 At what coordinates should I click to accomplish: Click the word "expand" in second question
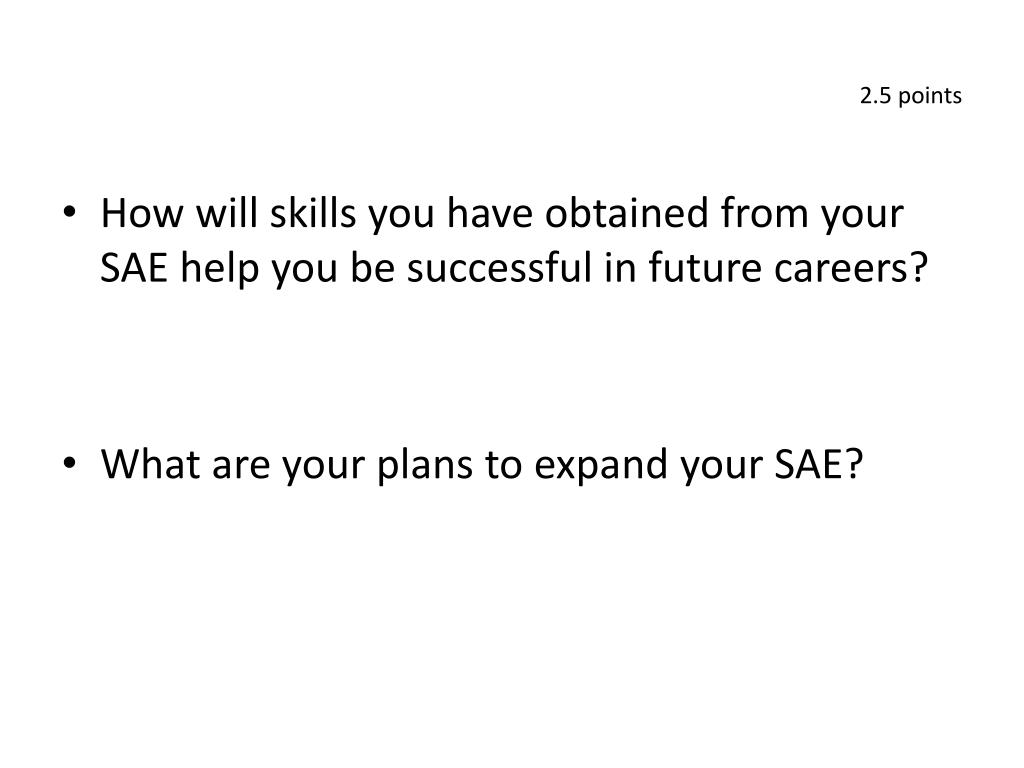(600, 466)
